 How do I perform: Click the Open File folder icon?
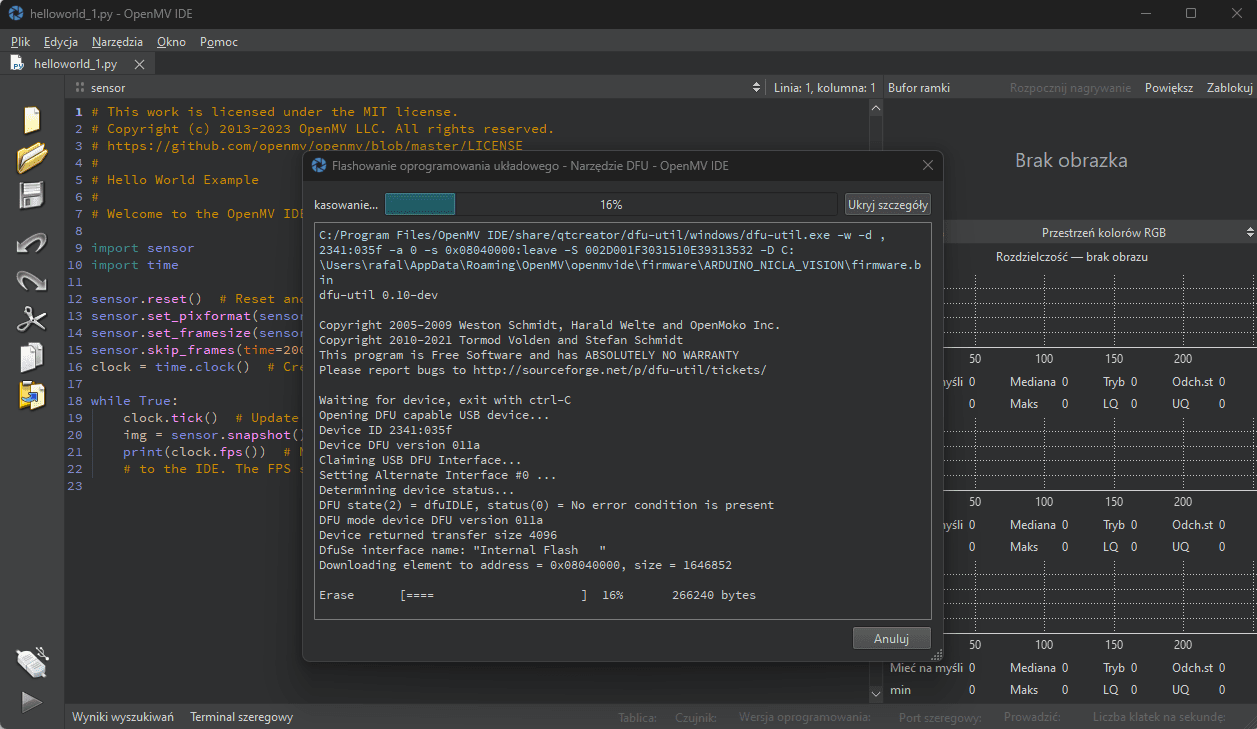[32, 157]
